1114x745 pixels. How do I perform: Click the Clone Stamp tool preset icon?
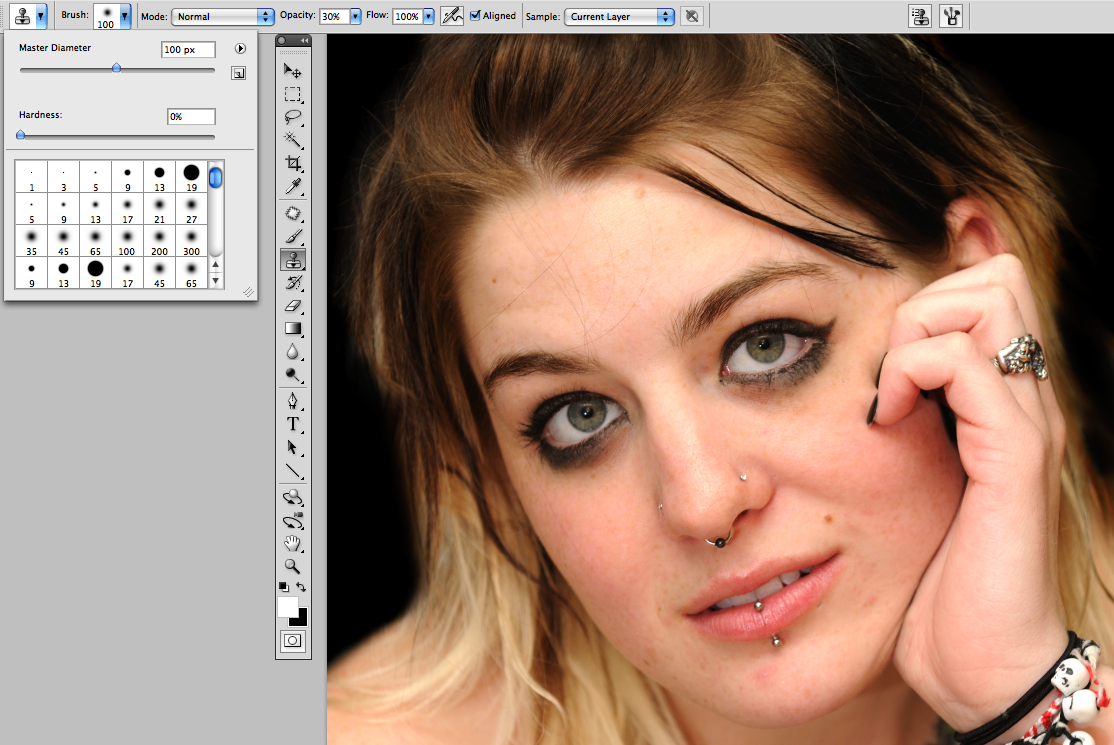[x=23, y=16]
